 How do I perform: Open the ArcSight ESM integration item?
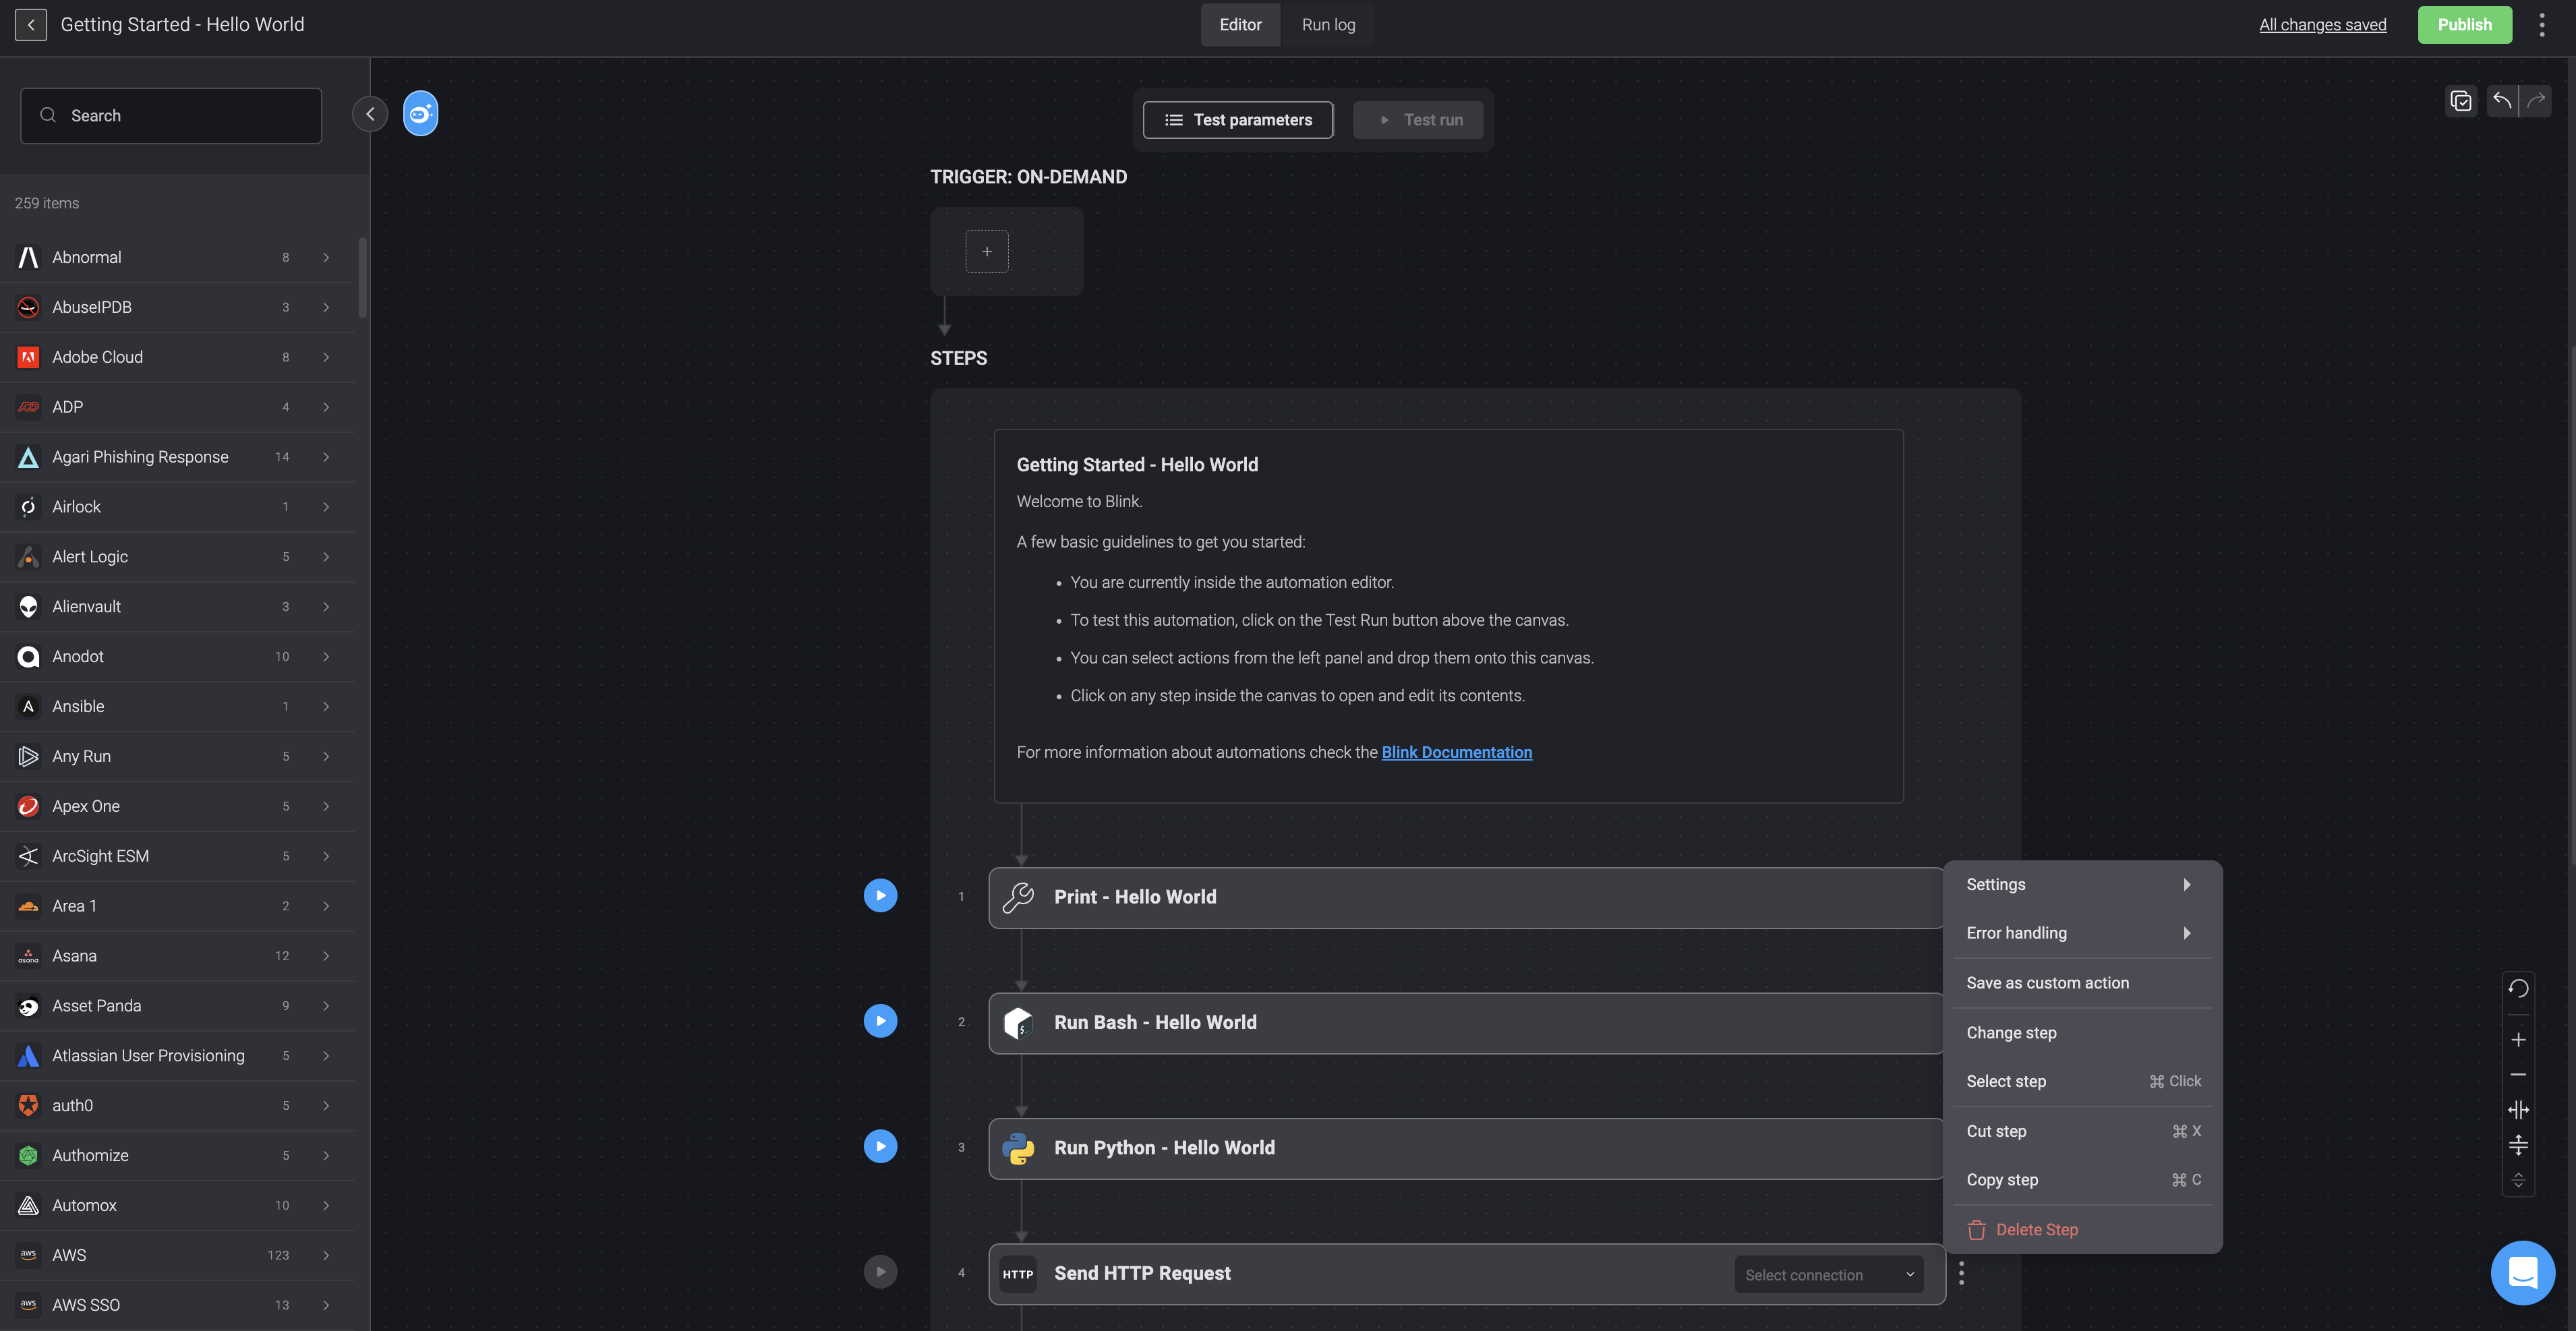pyautogui.click(x=178, y=857)
